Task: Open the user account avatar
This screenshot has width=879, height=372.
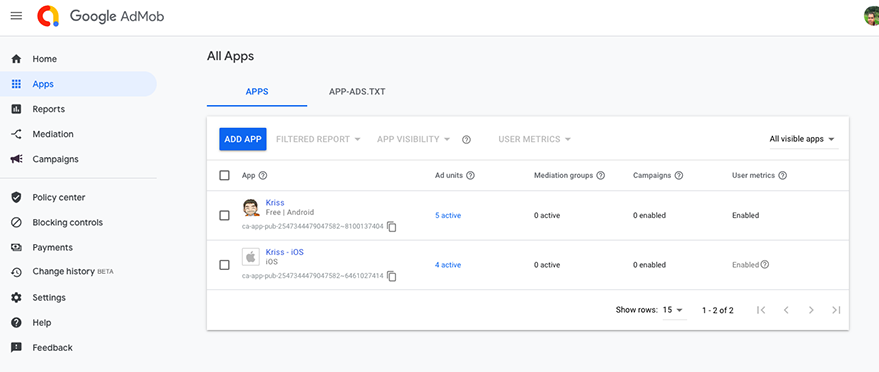Action: 872,16
